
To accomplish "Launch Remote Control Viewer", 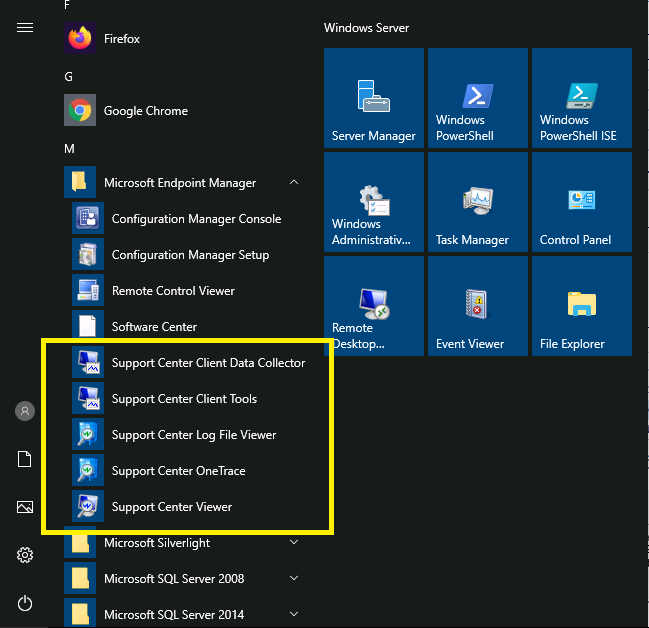I will click(186, 291).
